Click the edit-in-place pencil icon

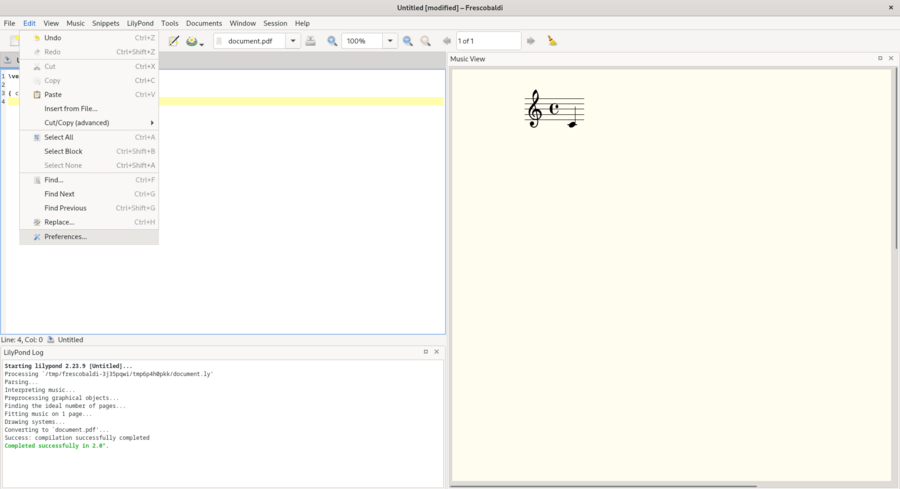[174, 41]
